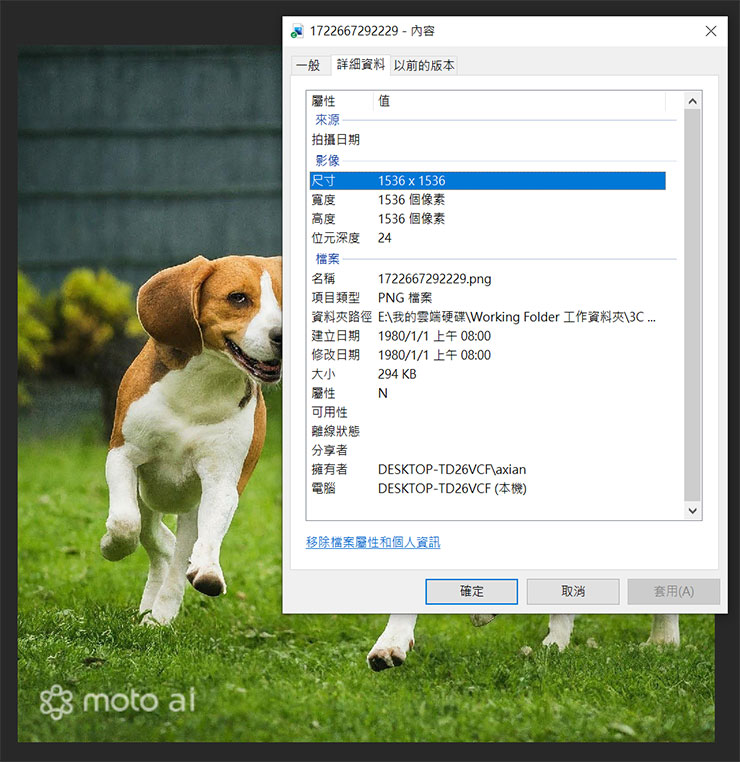Select the highlighted 尺寸 row
This screenshot has height=762, width=740.
(x=487, y=181)
